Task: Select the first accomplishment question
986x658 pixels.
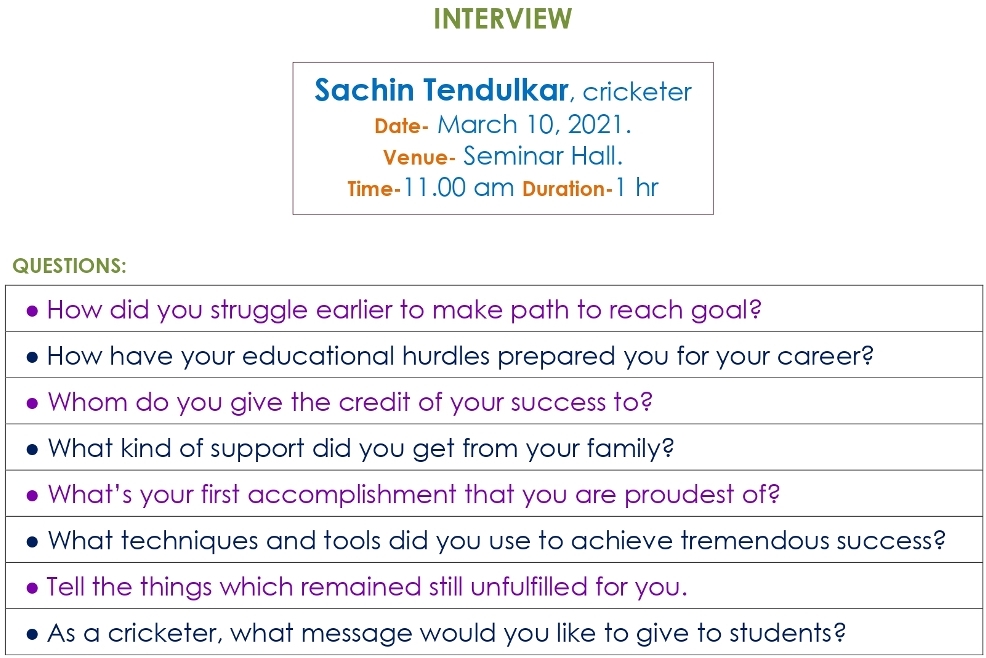Action: pos(413,494)
